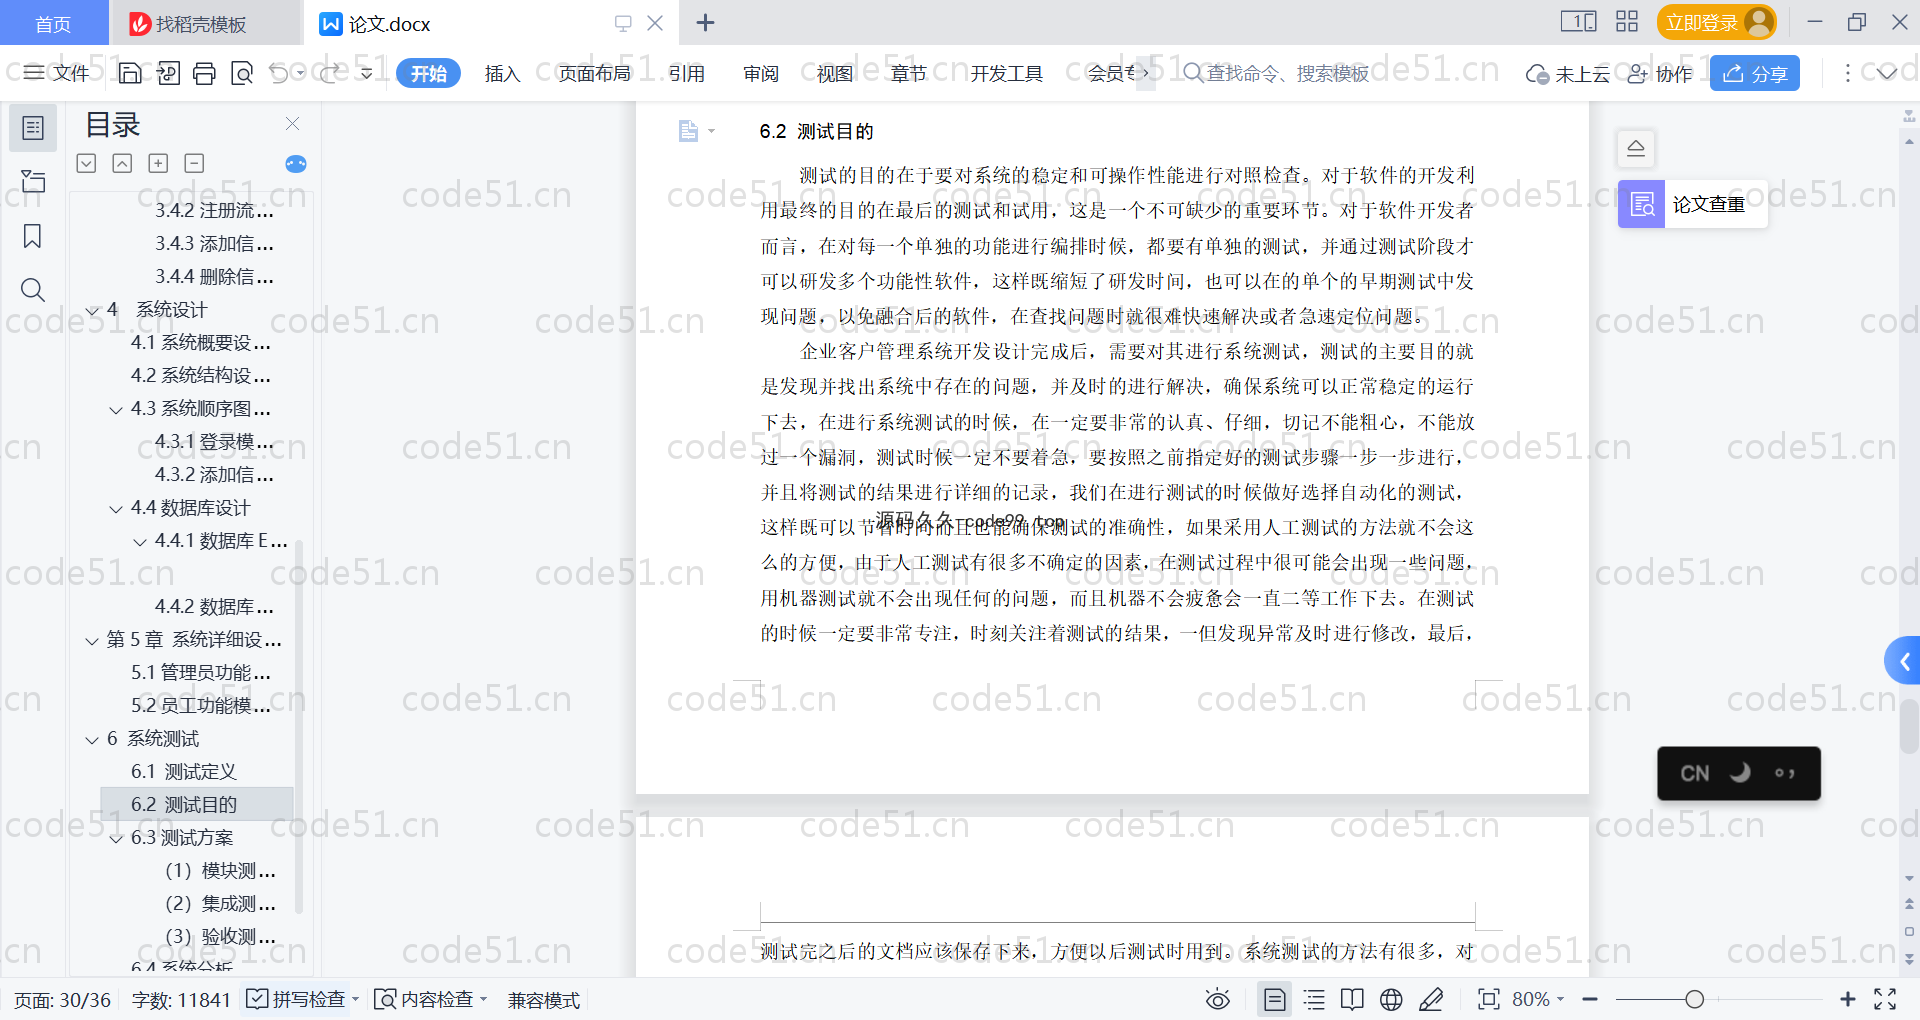This screenshot has height=1020, width=1920.
Task: Open the search icon in left sidebar
Action: [32, 290]
